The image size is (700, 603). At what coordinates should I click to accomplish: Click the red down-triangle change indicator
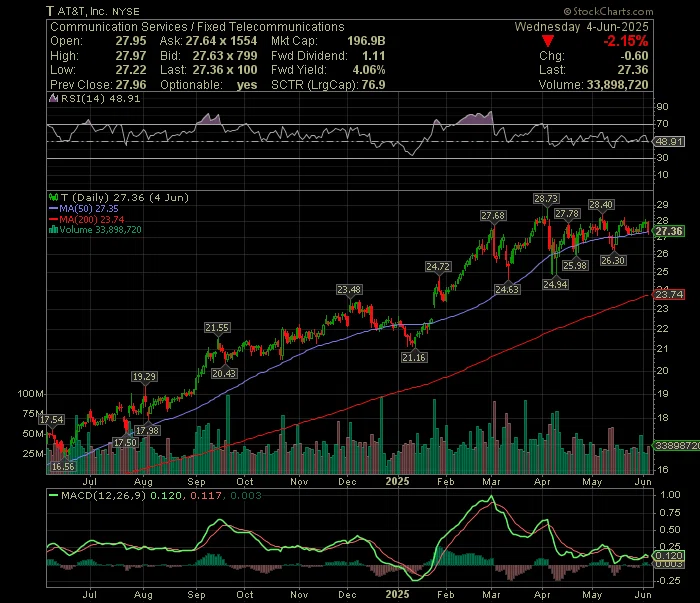548,42
